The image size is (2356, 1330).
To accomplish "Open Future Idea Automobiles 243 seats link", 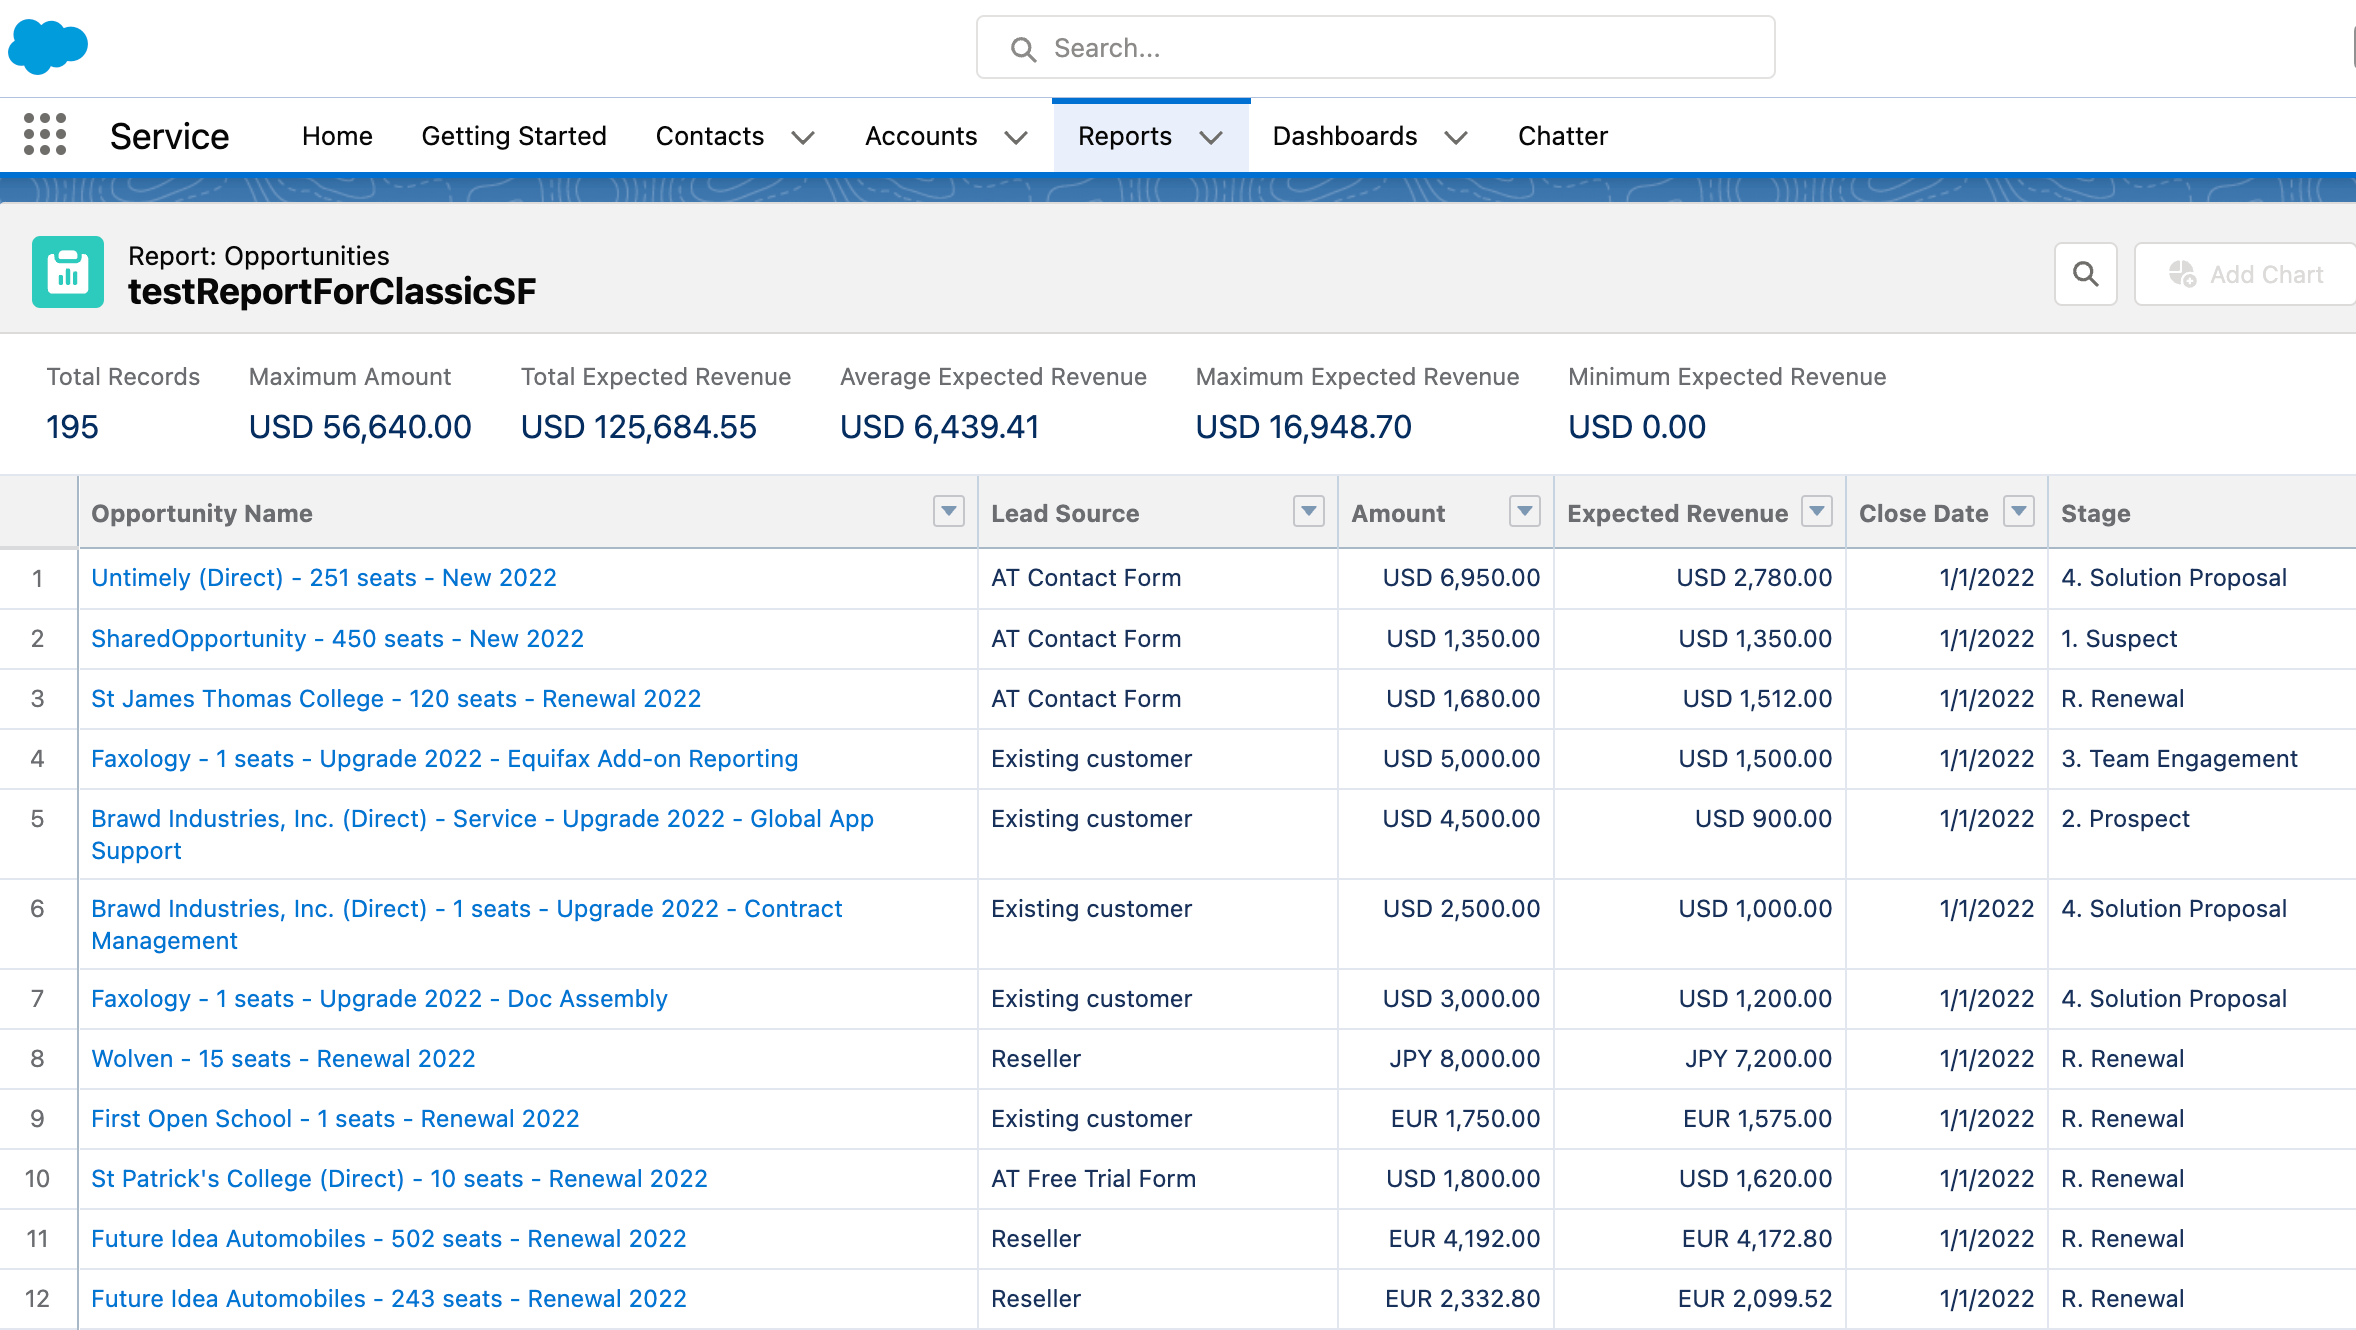I will click(x=388, y=1299).
